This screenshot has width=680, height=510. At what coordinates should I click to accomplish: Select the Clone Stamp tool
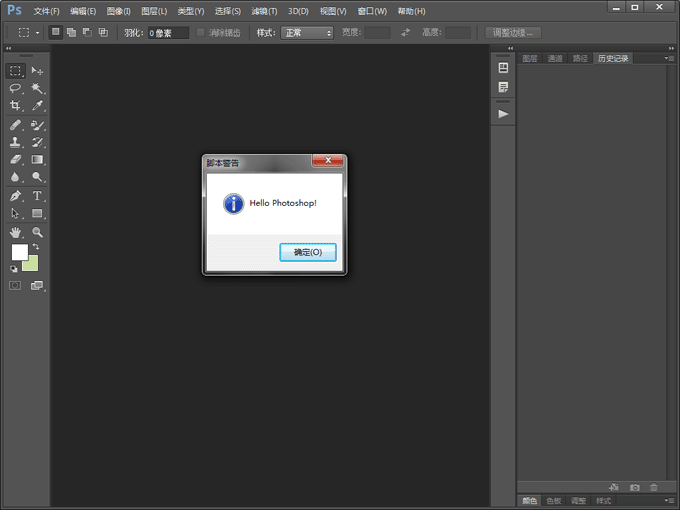(x=15, y=142)
